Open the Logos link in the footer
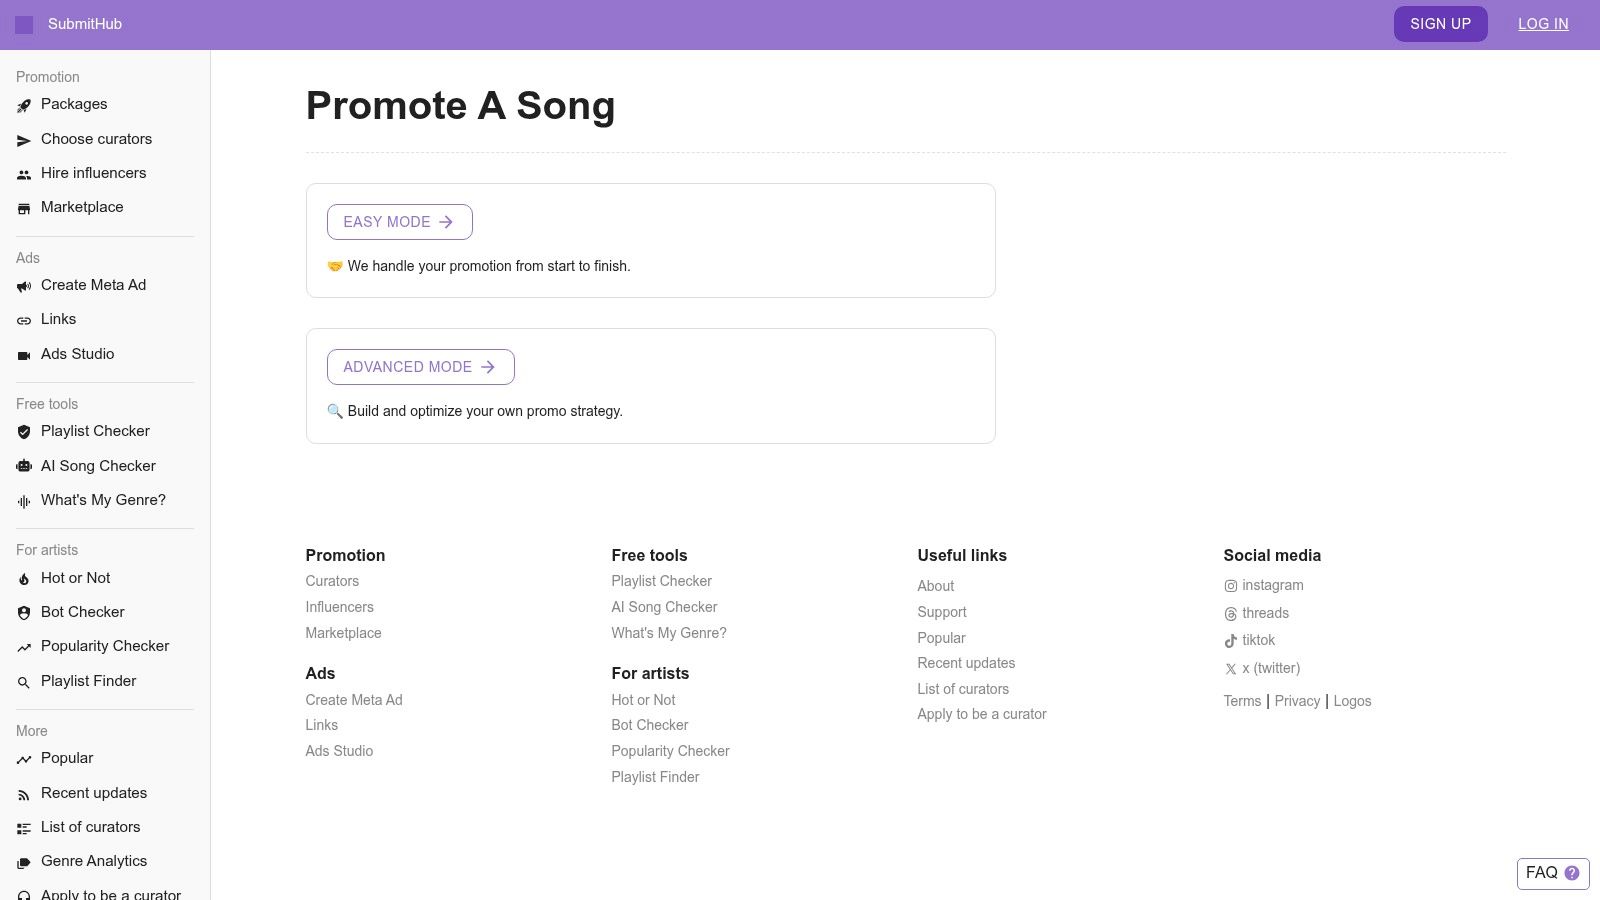This screenshot has width=1600, height=900. pyautogui.click(x=1352, y=701)
